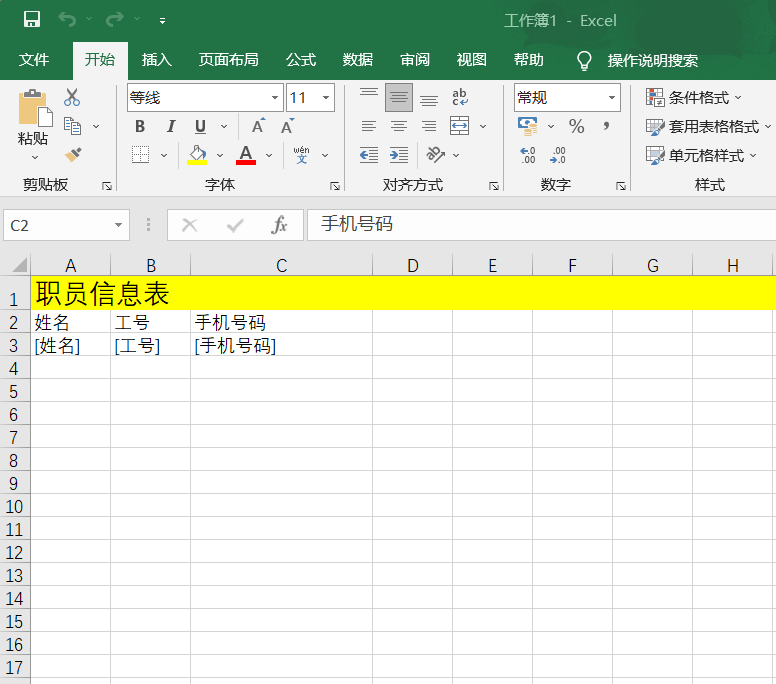This screenshot has width=776, height=684.
Task: Select Bottom Align icon
Action: pos(429,98)
